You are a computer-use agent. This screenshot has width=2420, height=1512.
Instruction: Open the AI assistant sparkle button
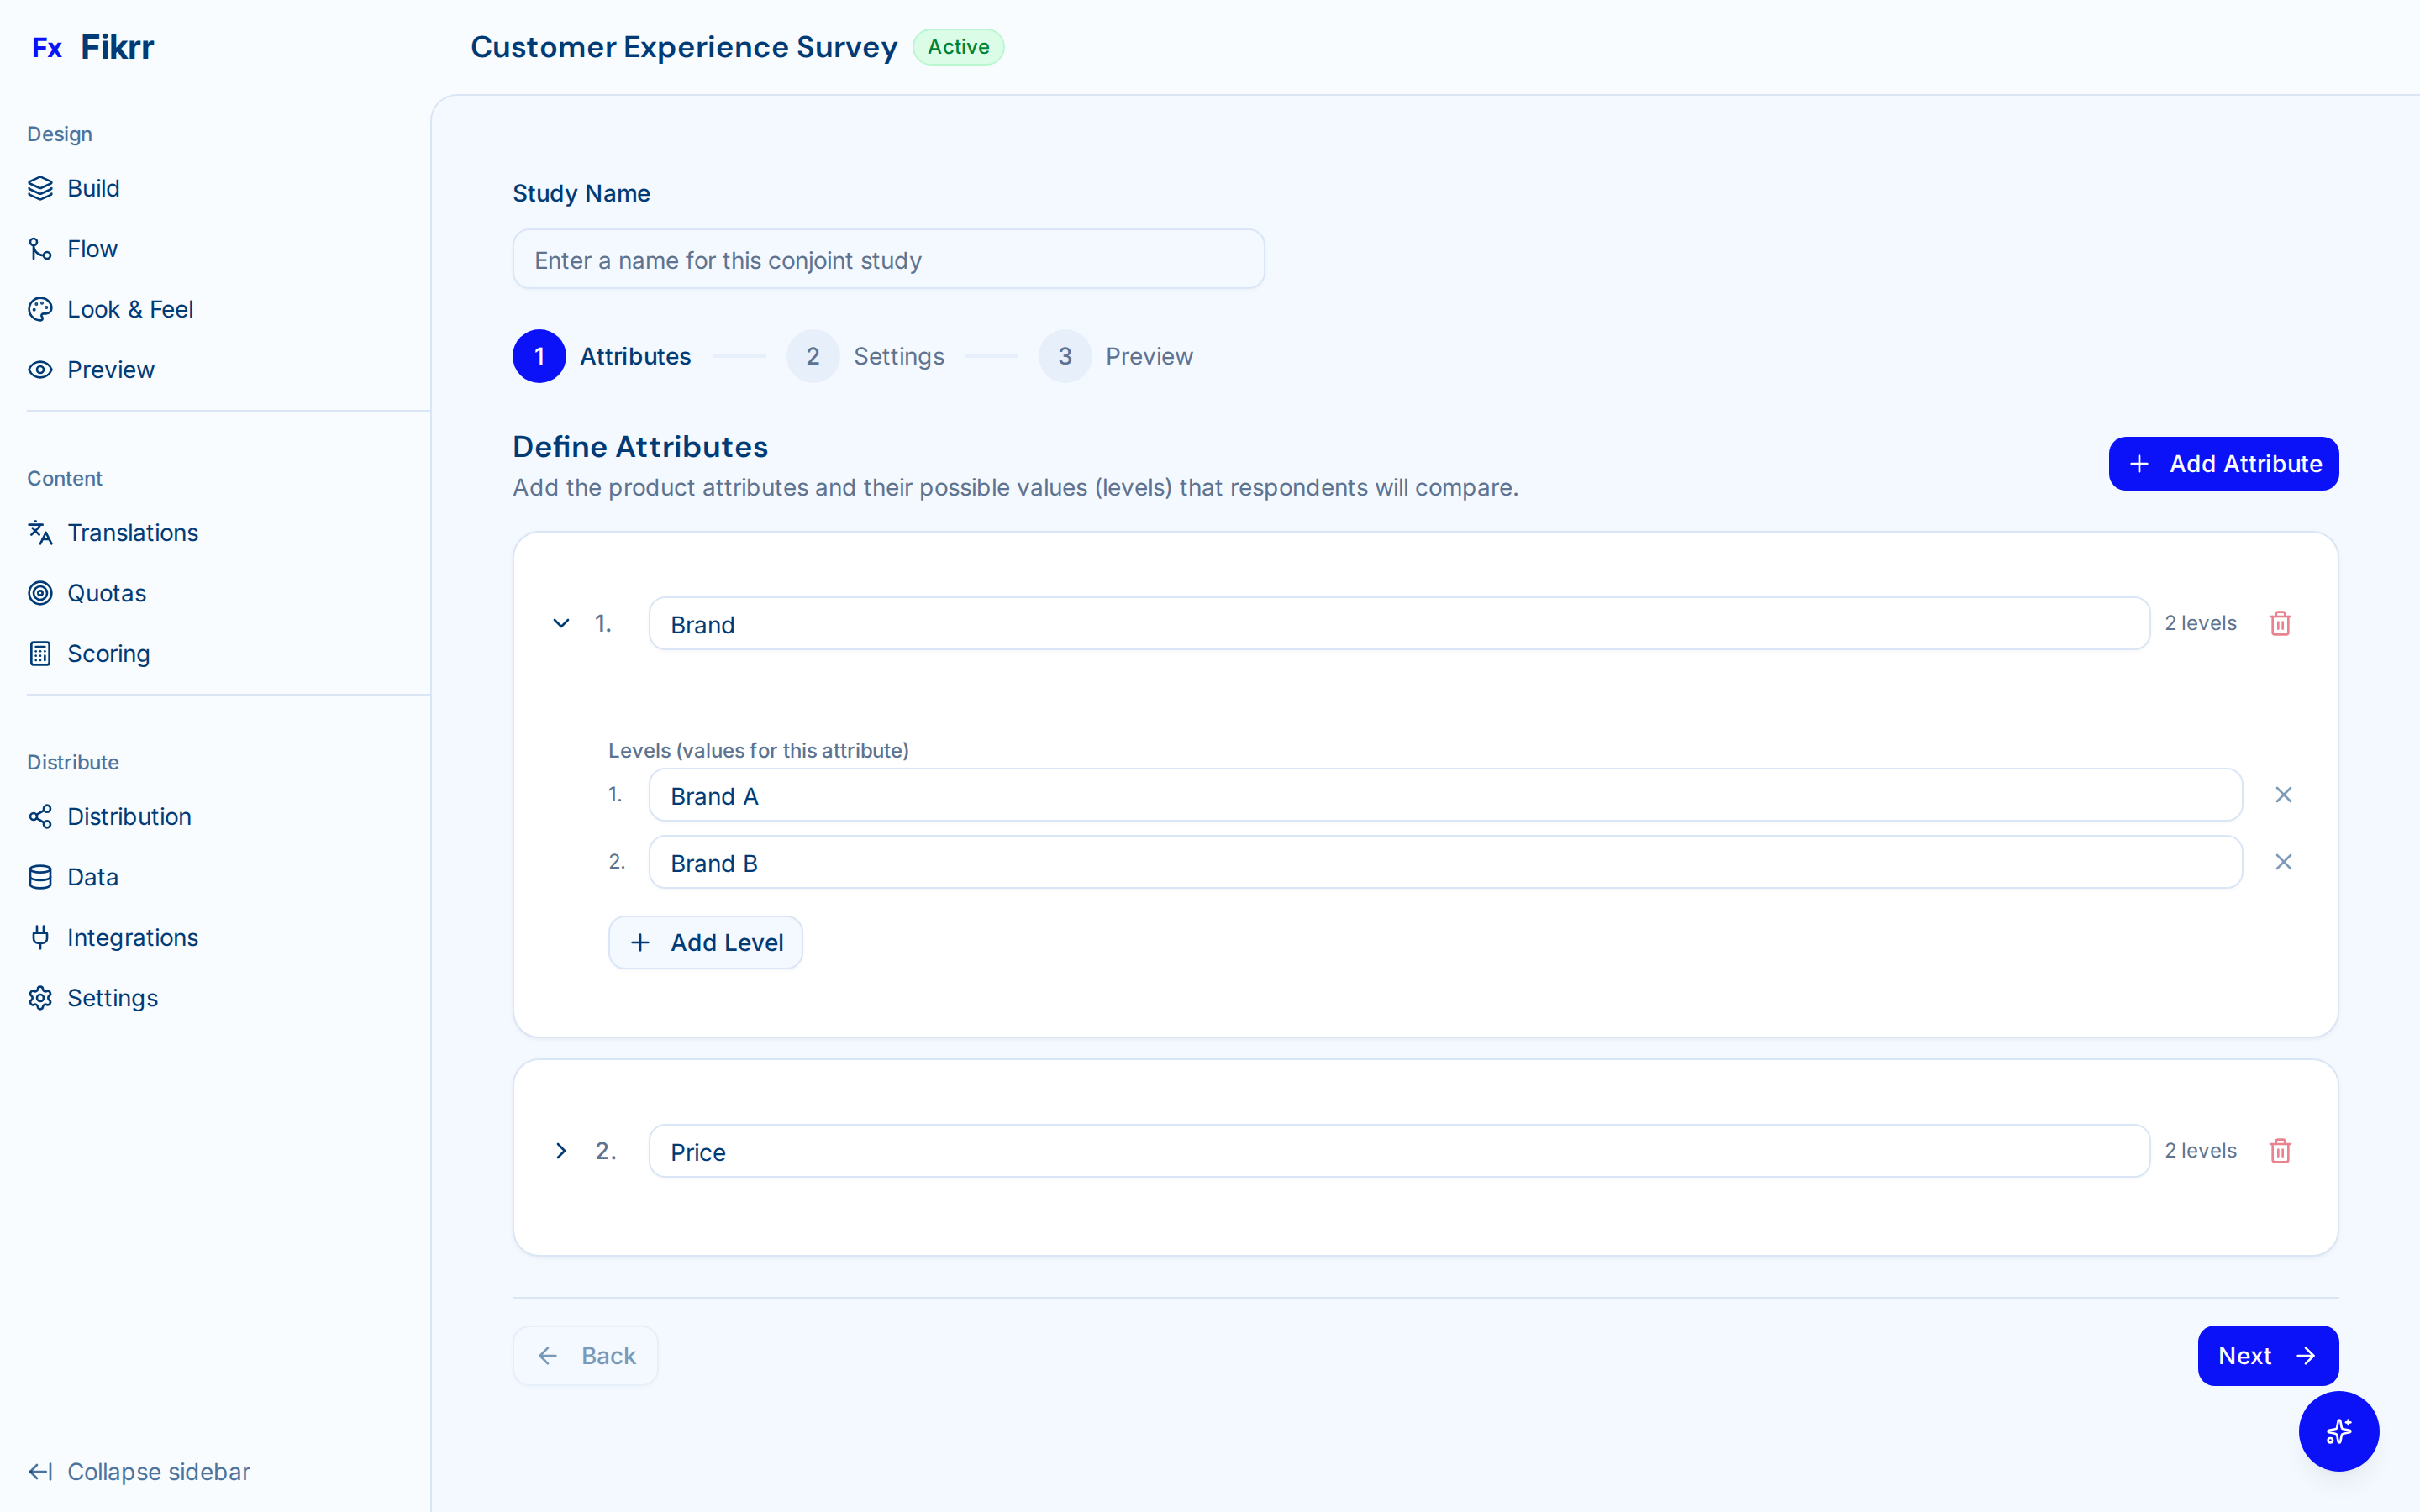[x=2338, y=1431]
